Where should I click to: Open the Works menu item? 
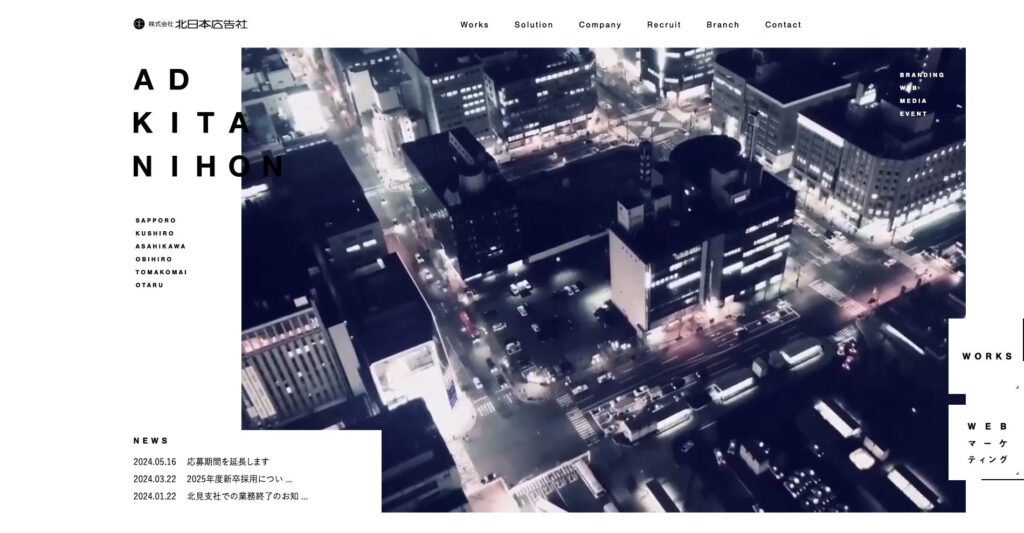pyautogui.click(x=474, y=25)
